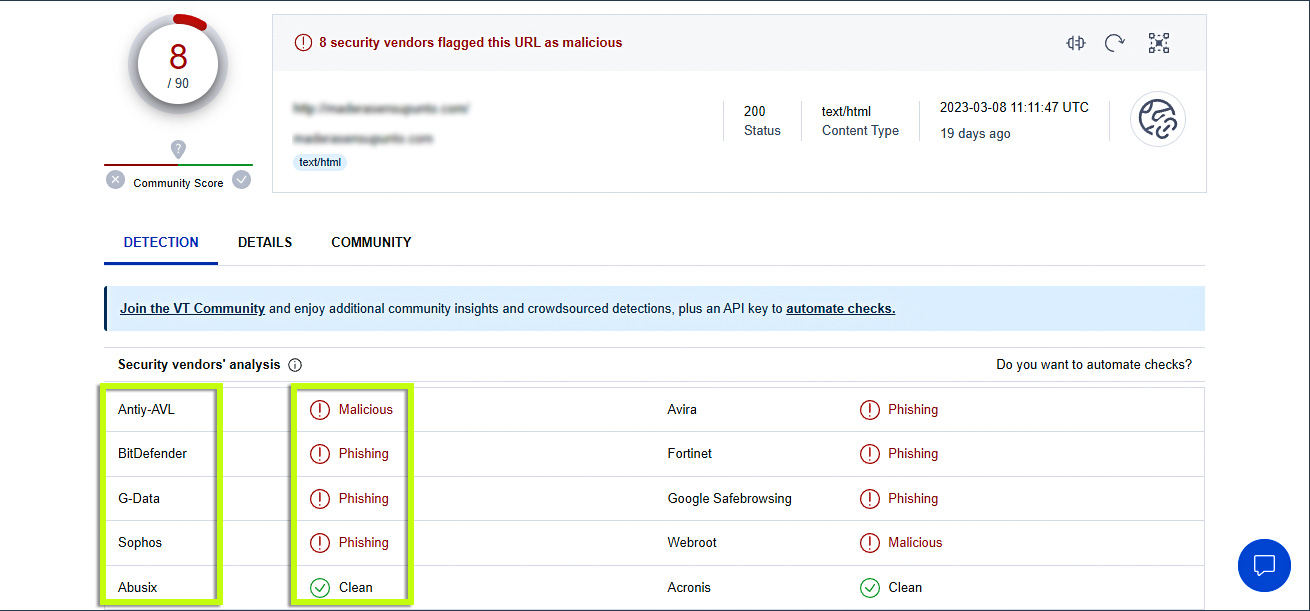The height and width of the screenshot is (611, 1310).
Task: Reanalyze the URL with the refresh icon
Action: [1115, 43]
